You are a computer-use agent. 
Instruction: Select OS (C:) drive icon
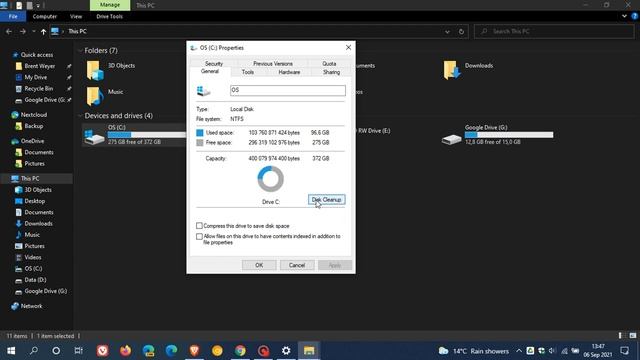coord(94,137)
